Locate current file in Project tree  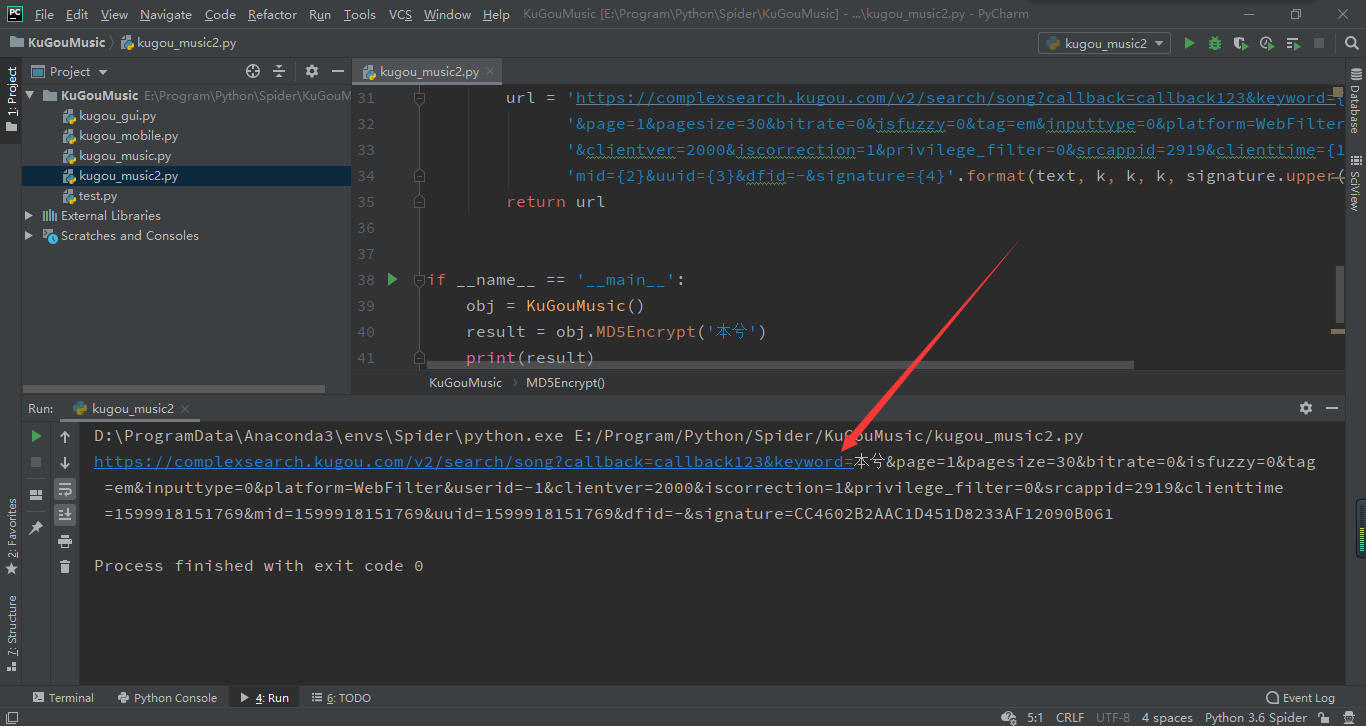253,71
